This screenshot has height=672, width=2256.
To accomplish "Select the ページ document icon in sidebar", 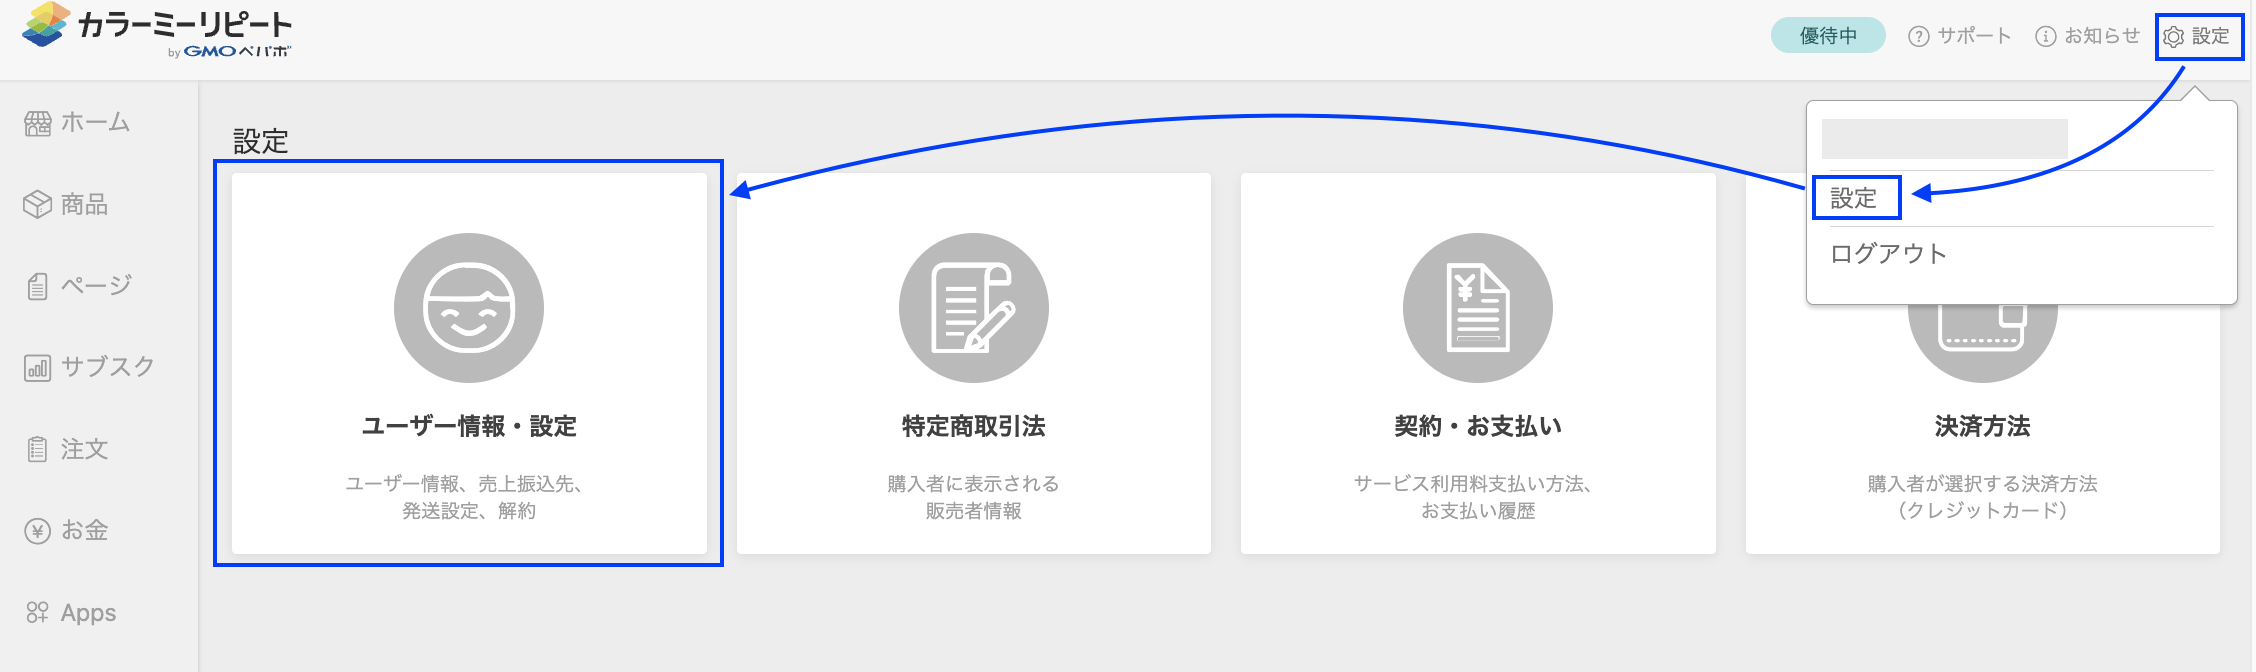I will coord(37,286).
